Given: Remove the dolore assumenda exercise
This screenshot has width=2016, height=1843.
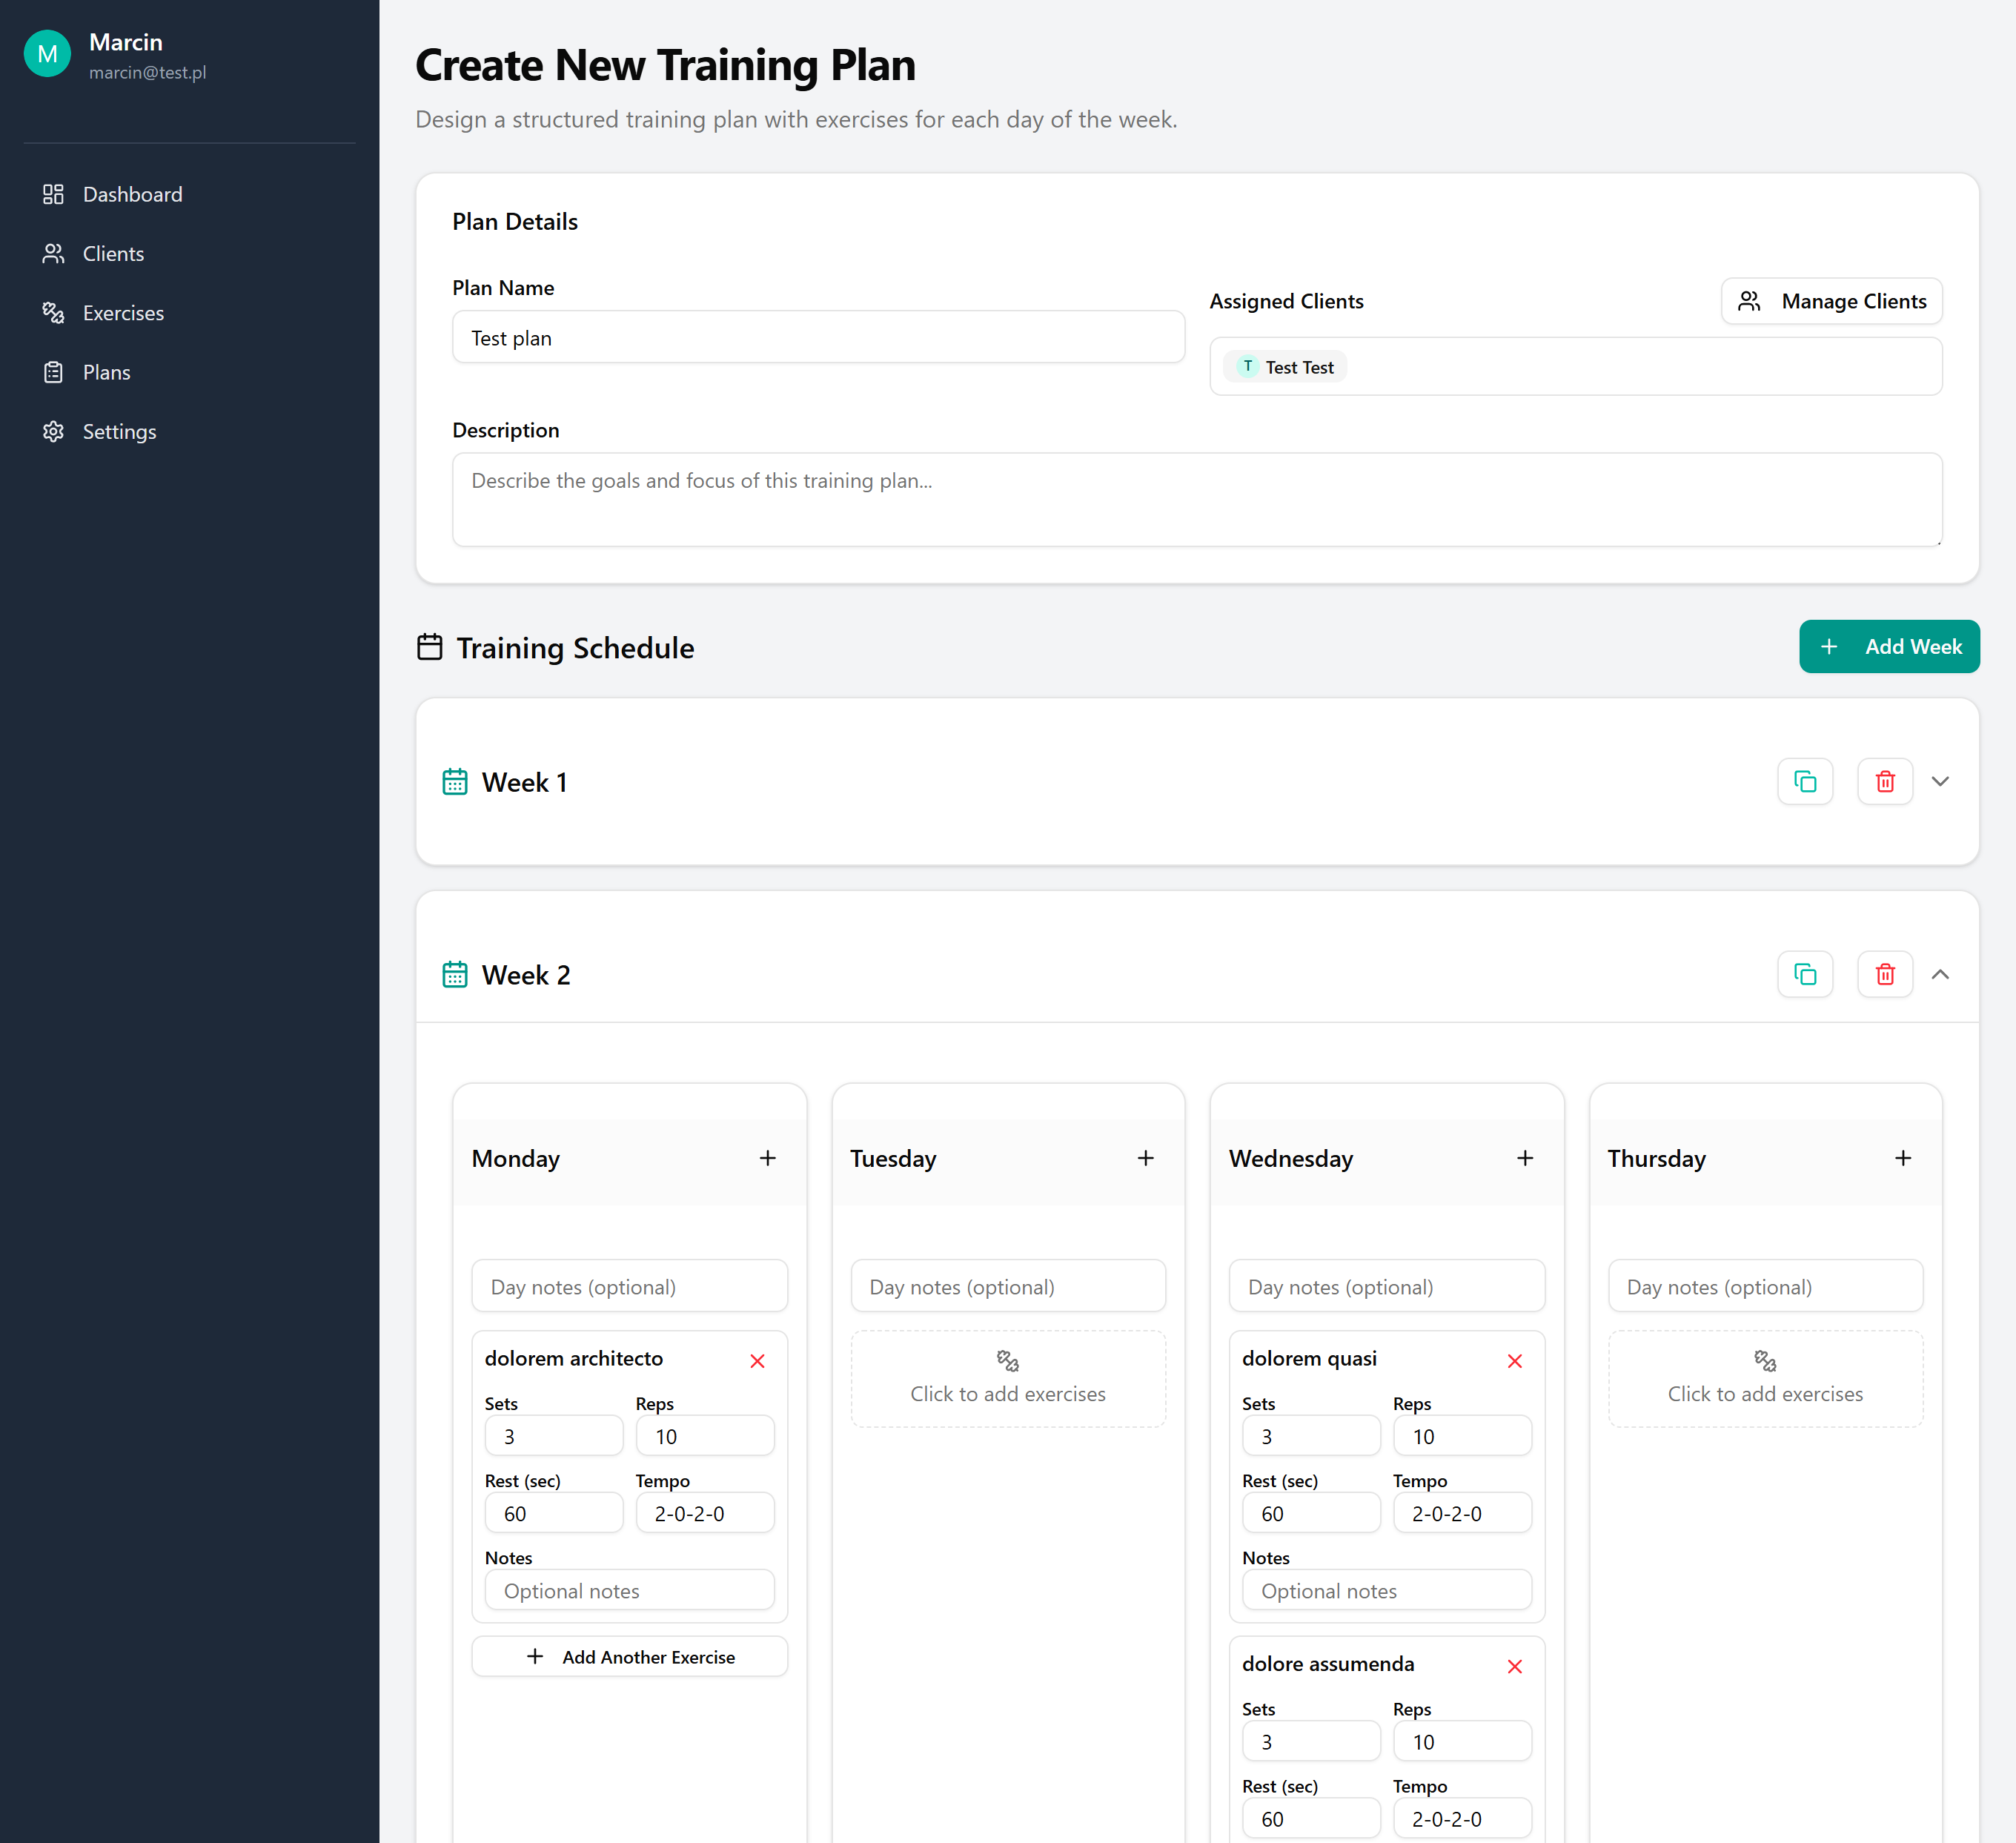Looking at the screenshot, I should pyautogui.click(x=1514, y=1666).
